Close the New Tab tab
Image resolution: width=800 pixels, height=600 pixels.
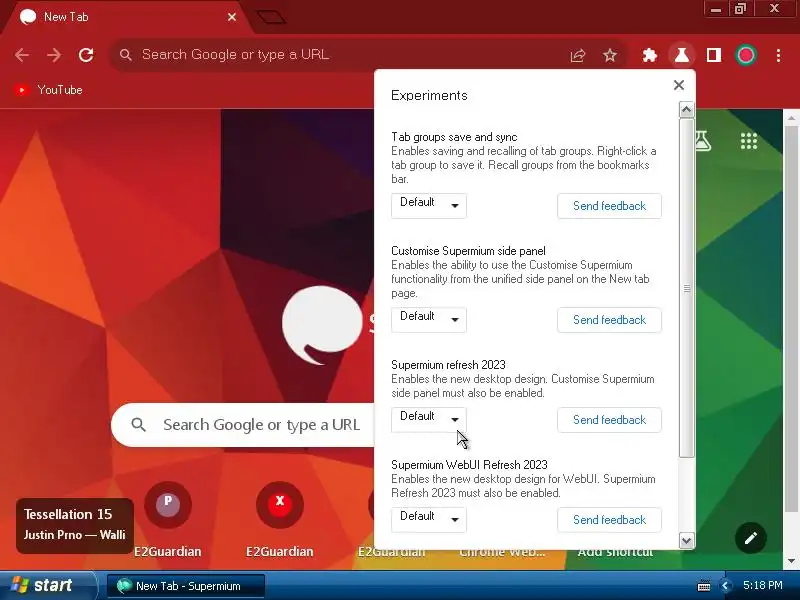[232, 17]
